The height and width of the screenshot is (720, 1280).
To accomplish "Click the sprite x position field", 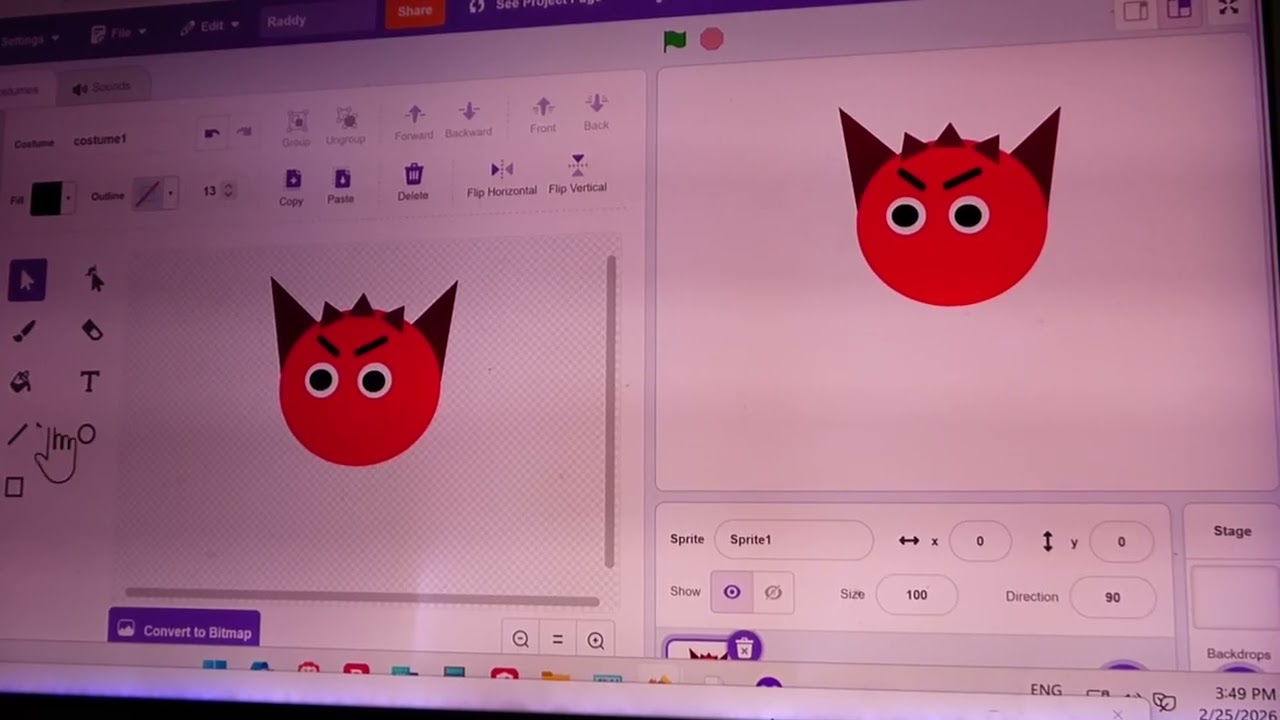I will coord(980,541).
